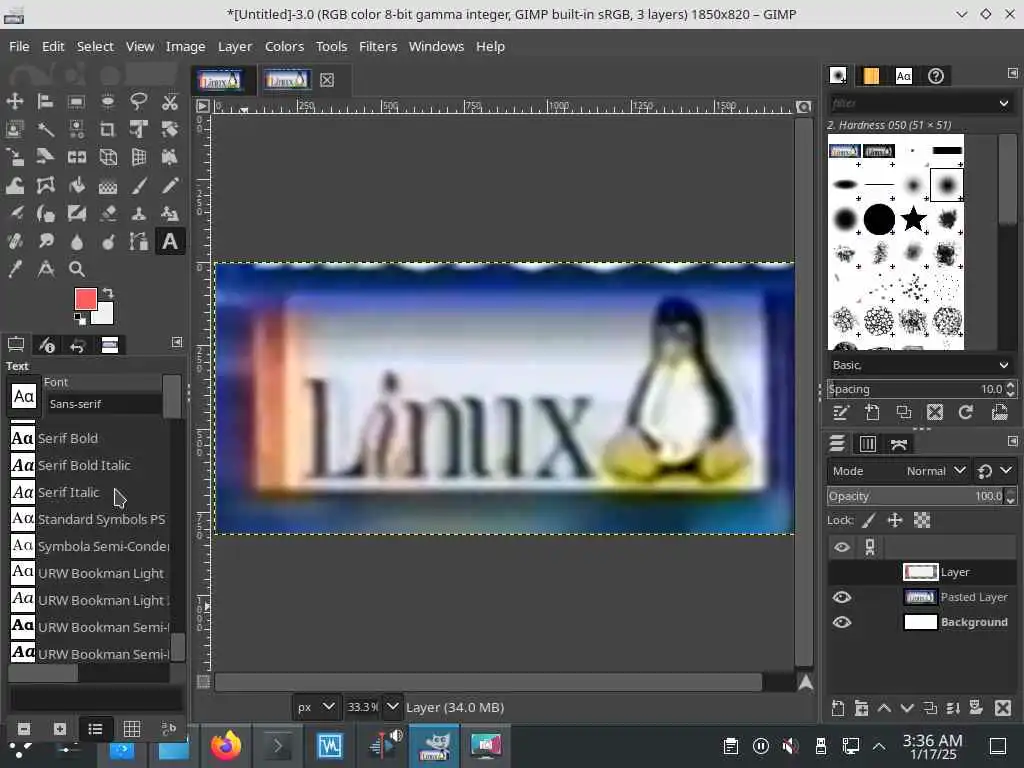1024x768 pixels.
Task: Open the Colors menu
Action: point(284,46)
